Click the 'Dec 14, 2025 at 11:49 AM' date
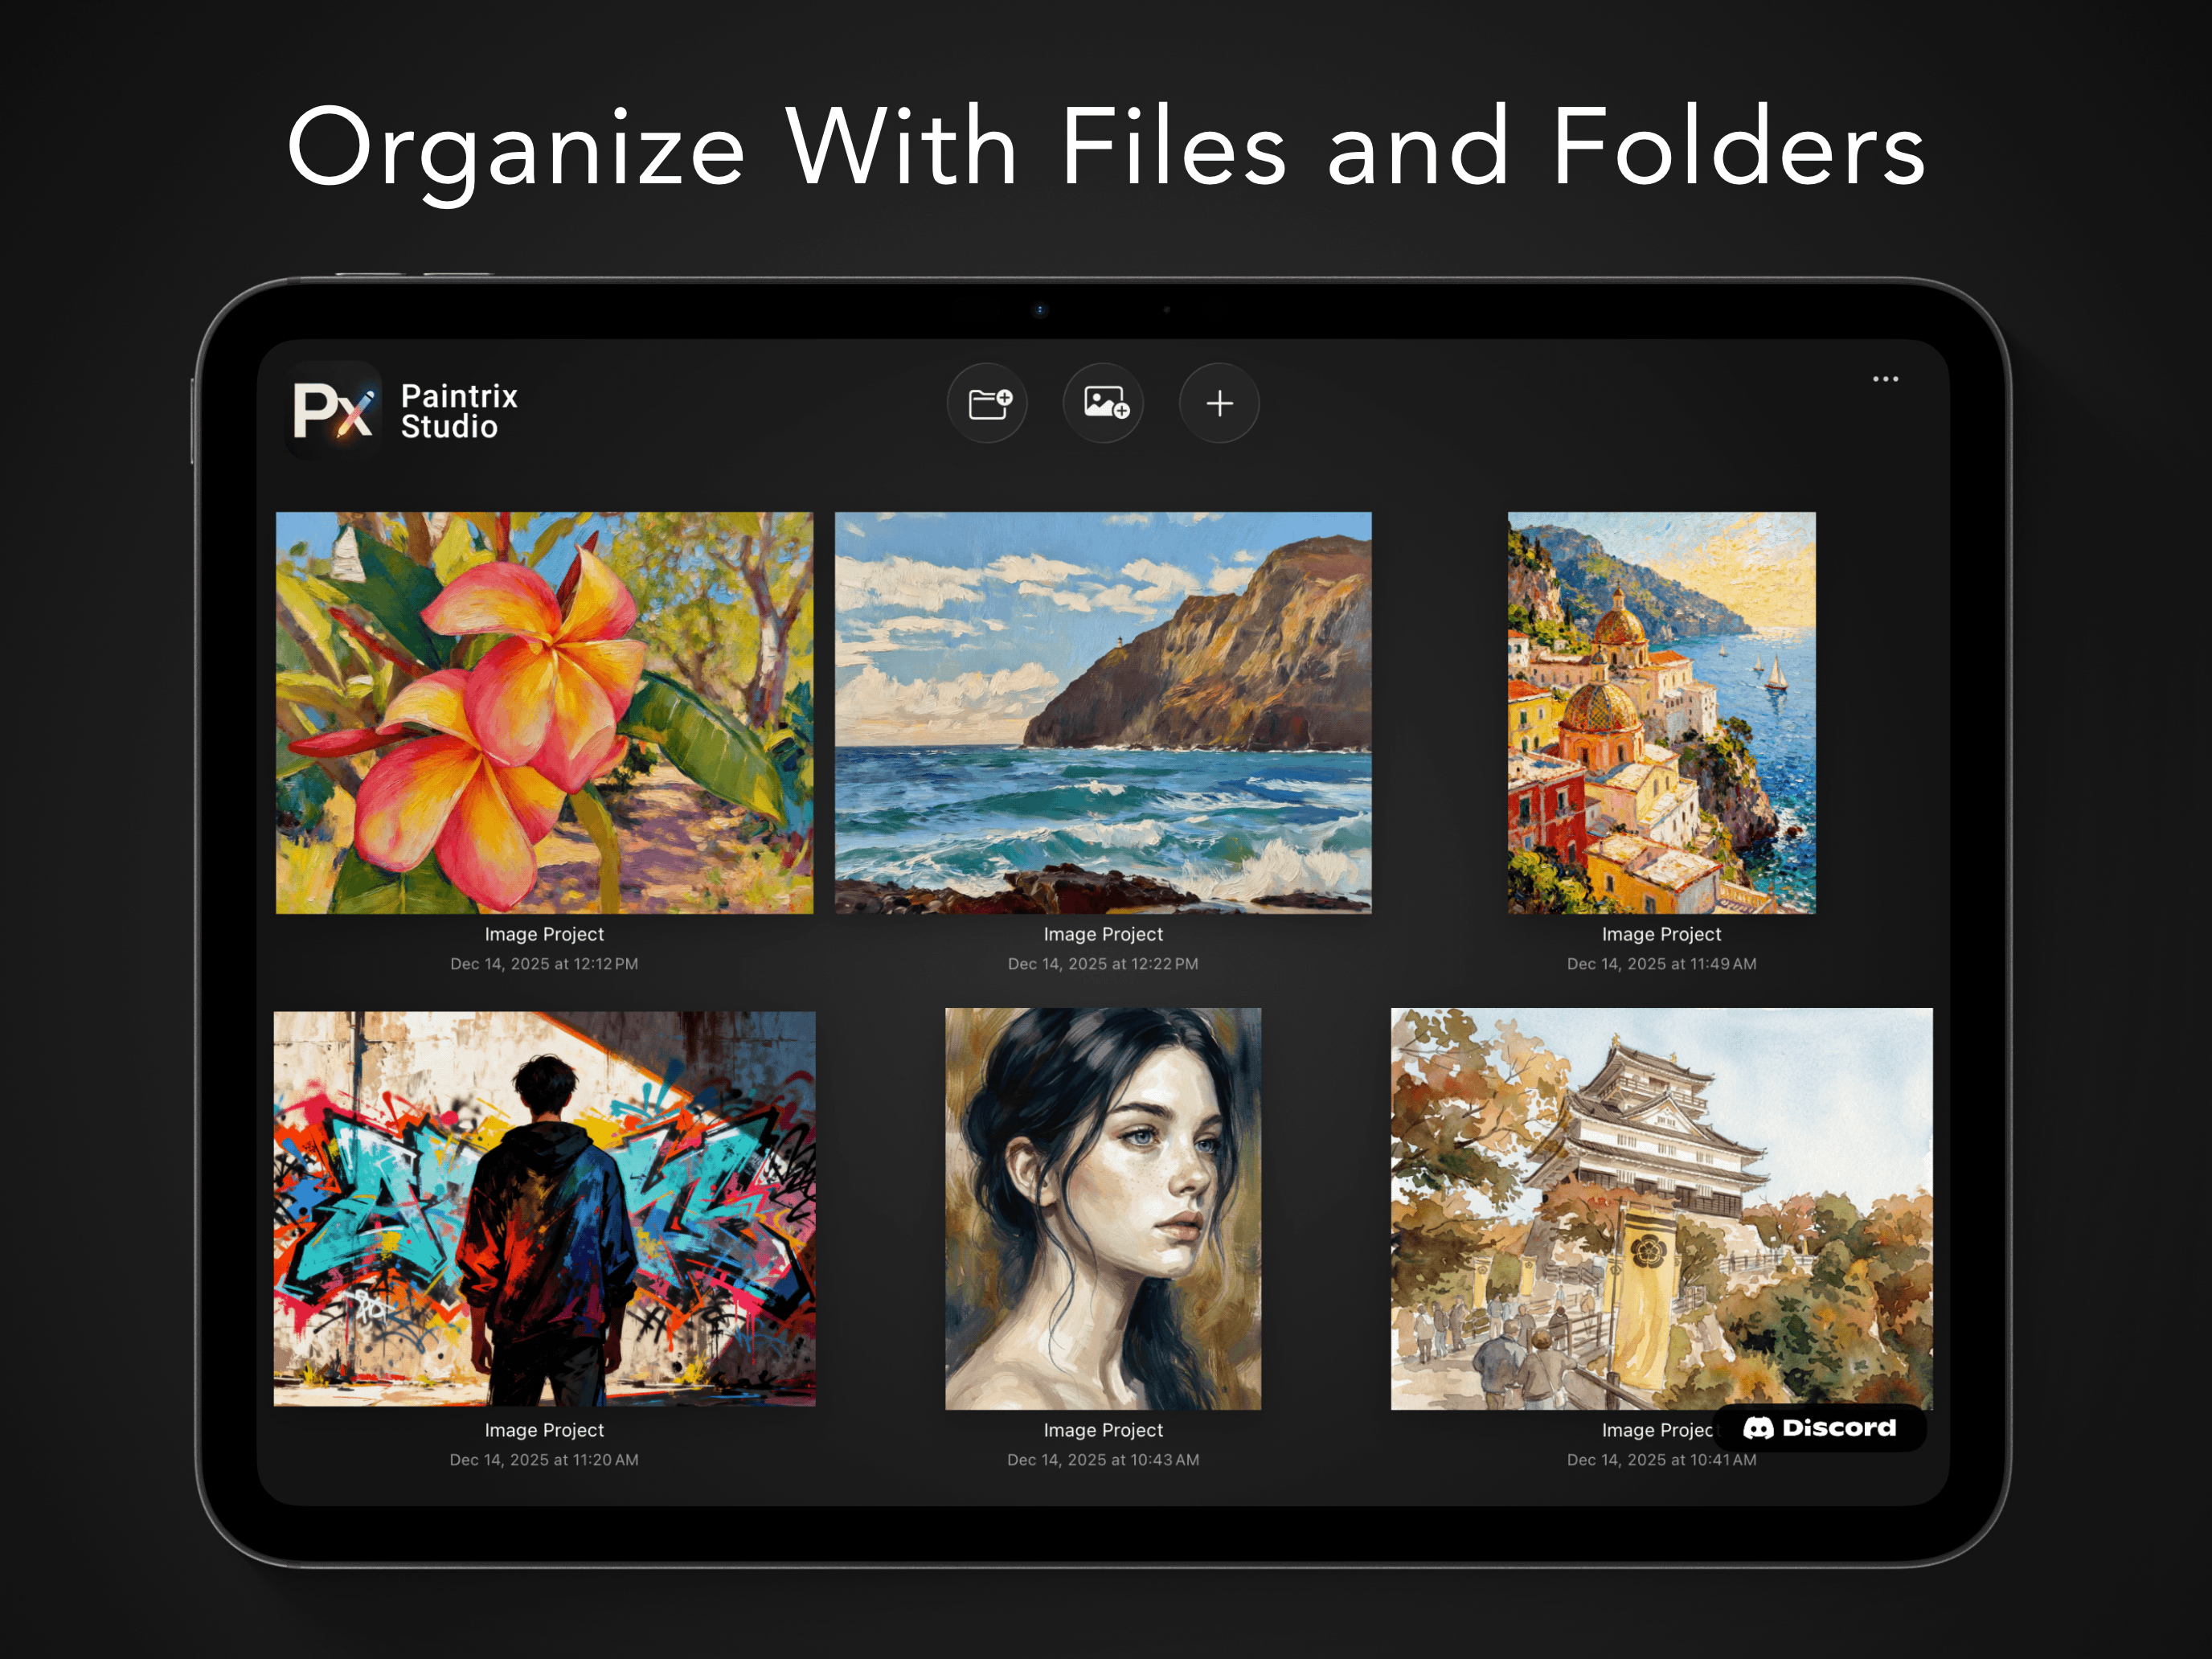The image size is (2212, 1659). (x=1661, y=964)
